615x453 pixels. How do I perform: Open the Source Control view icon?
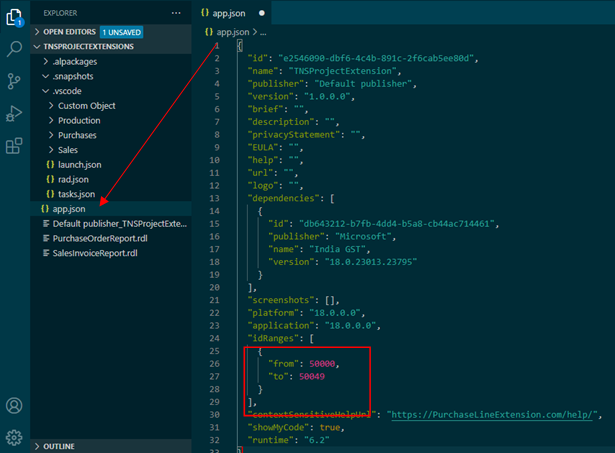[15, 81]
